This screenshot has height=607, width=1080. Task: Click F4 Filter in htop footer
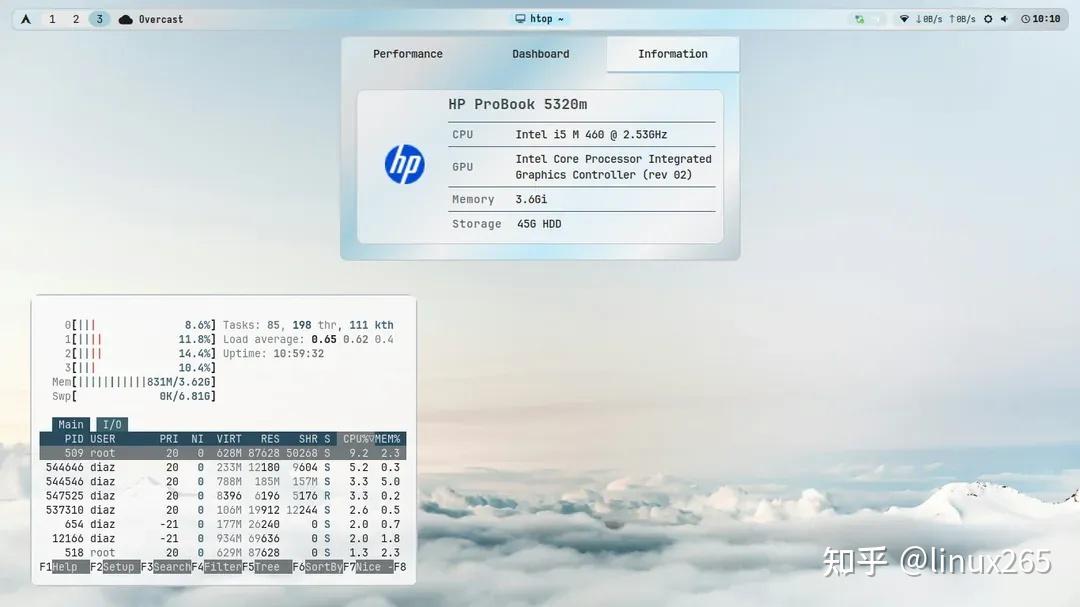216,567
